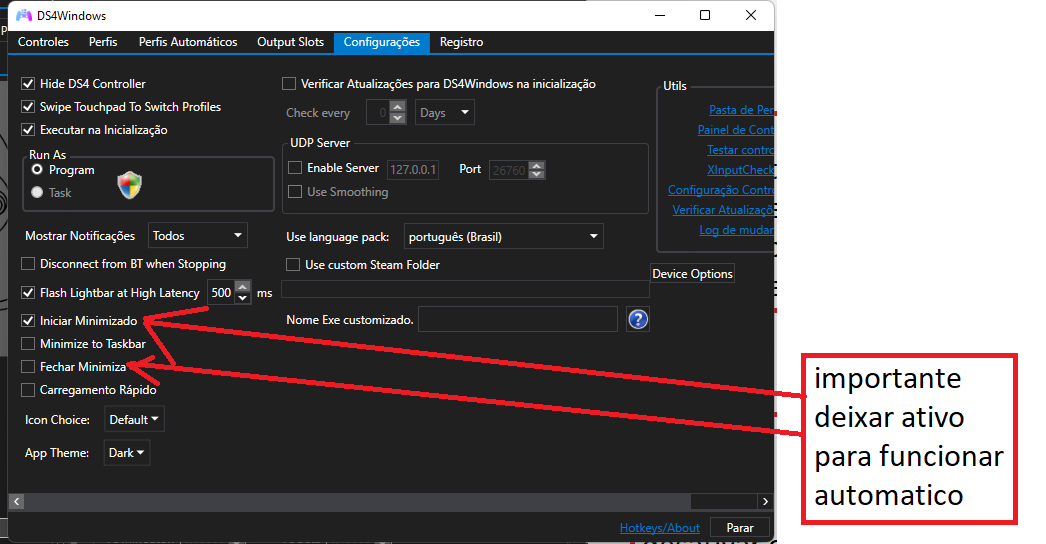Enable Carregamento Rápido
This screenshot has width=1046, height=544.
(28, 390)
